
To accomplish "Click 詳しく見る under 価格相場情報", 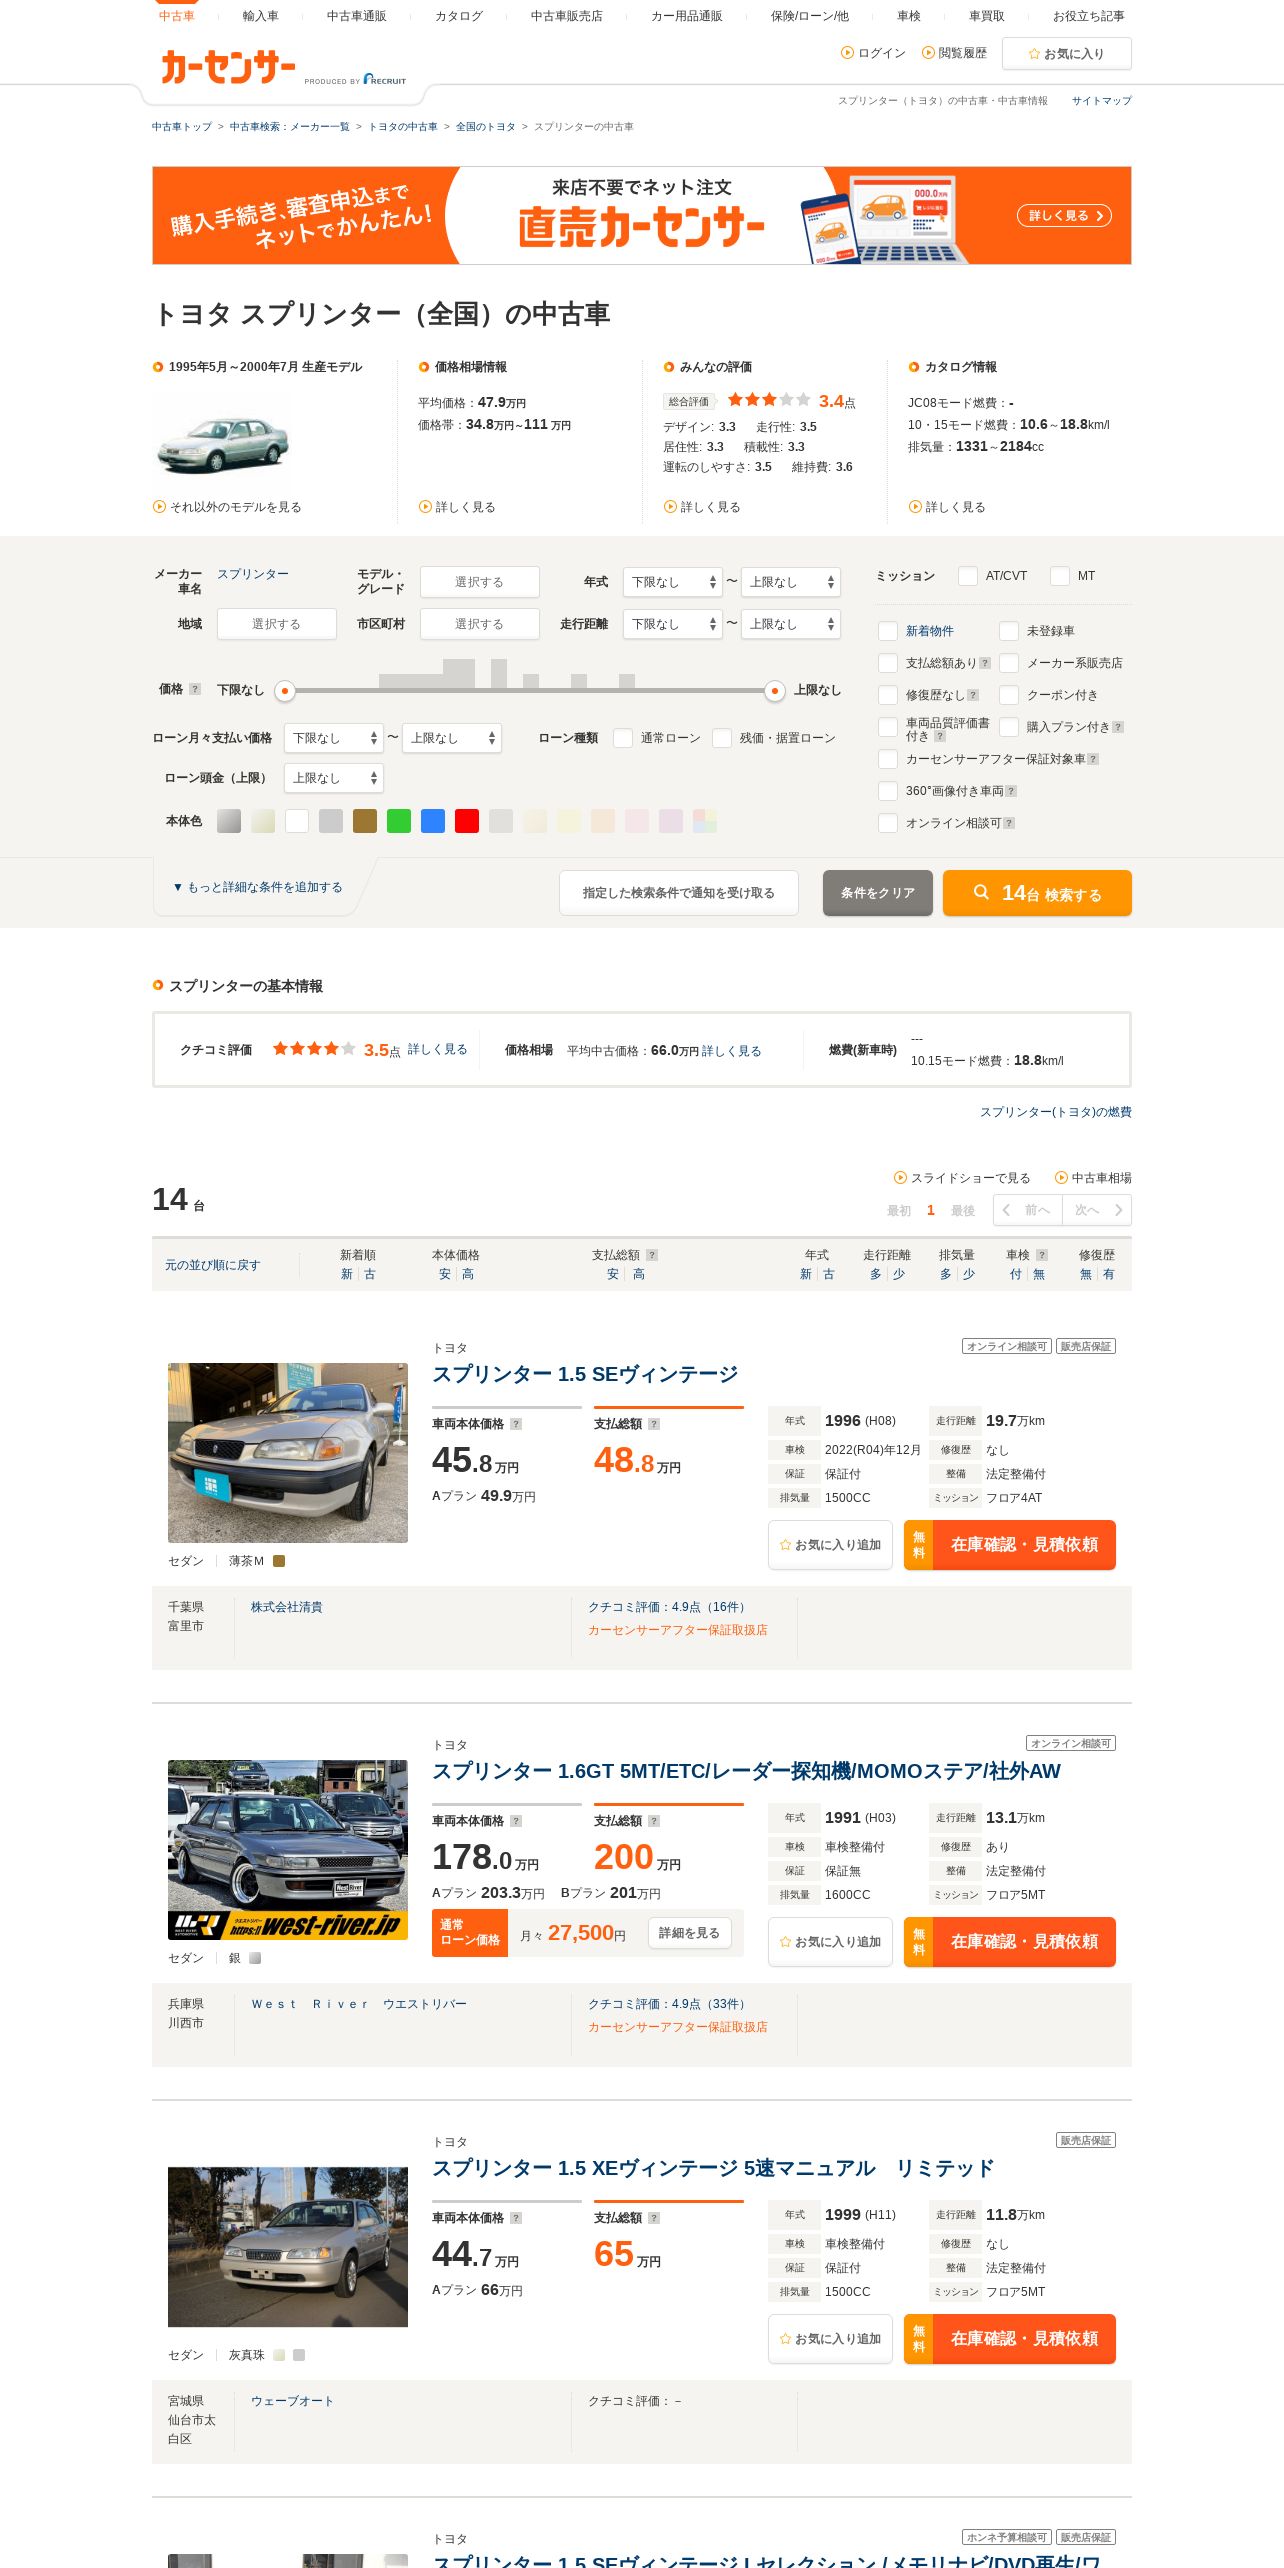I will (x=457, y=507).
